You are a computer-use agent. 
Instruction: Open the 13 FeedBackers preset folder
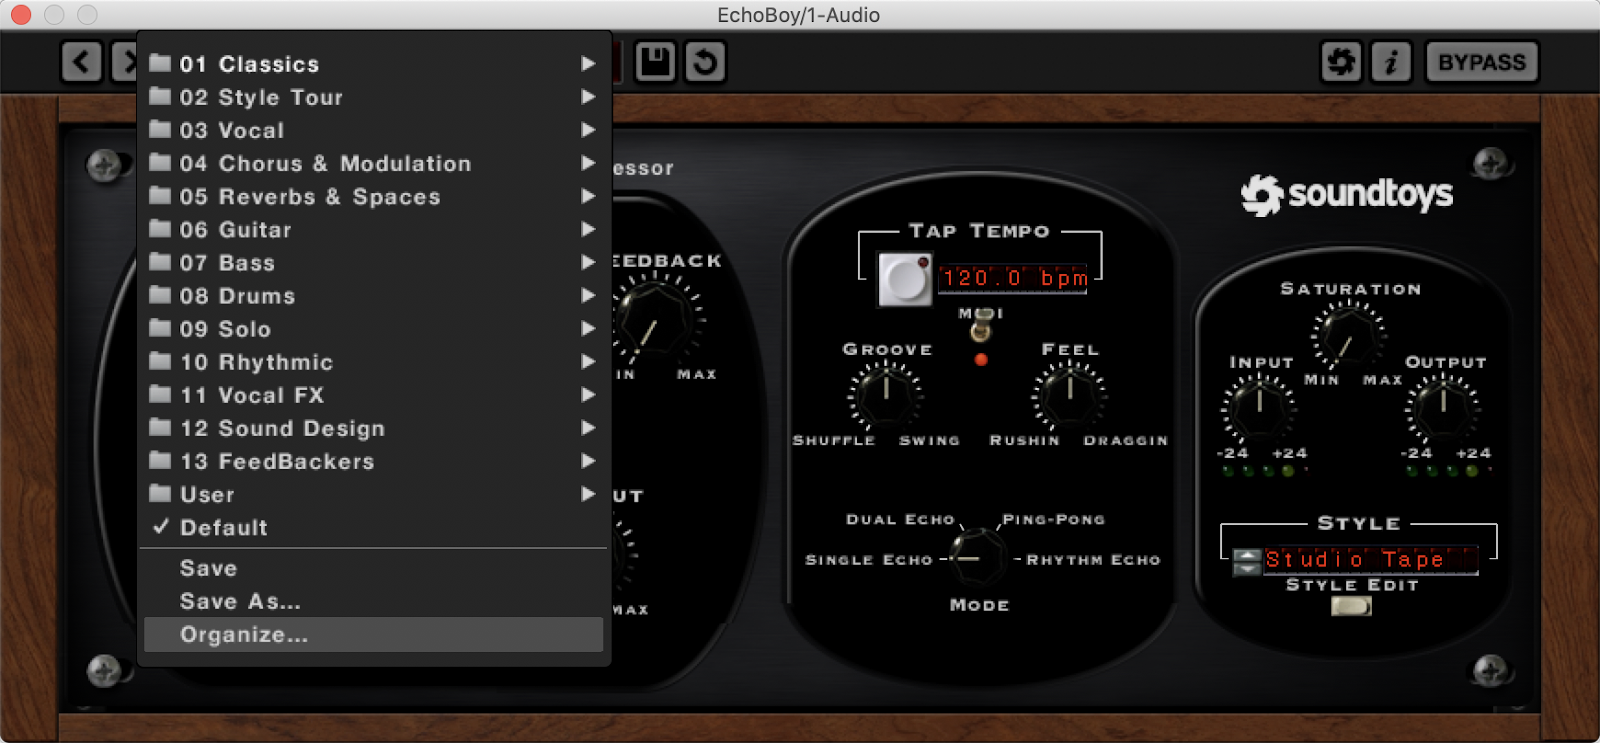374,460
